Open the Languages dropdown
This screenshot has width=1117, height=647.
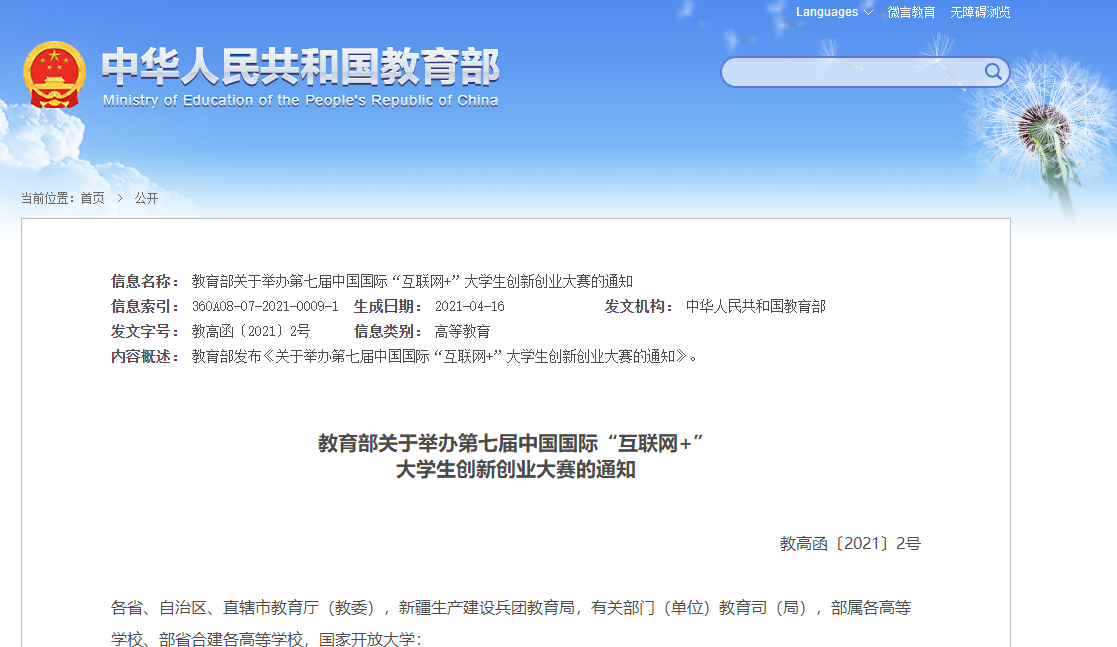833,12
